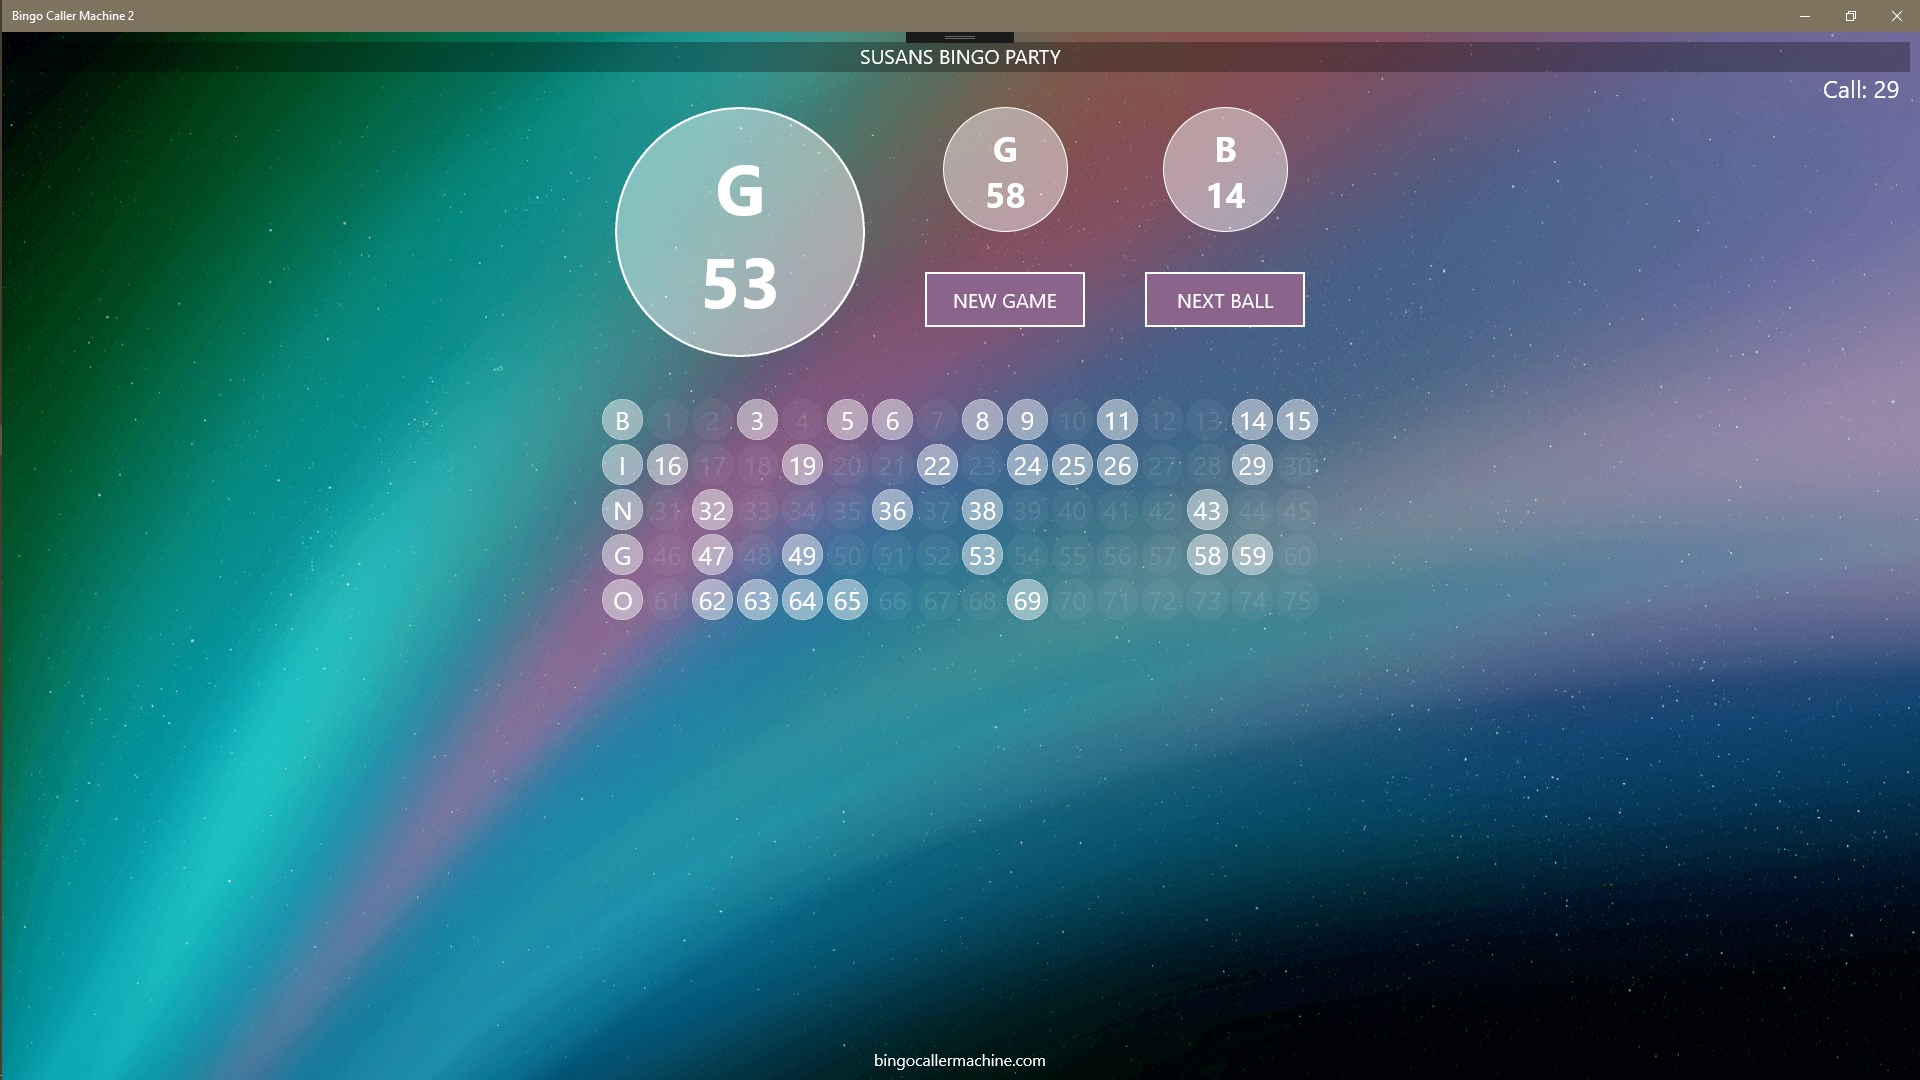Click number 22 ball in I row
The width and height of the screenshot is (1920, 1080).
pos(937,466)
